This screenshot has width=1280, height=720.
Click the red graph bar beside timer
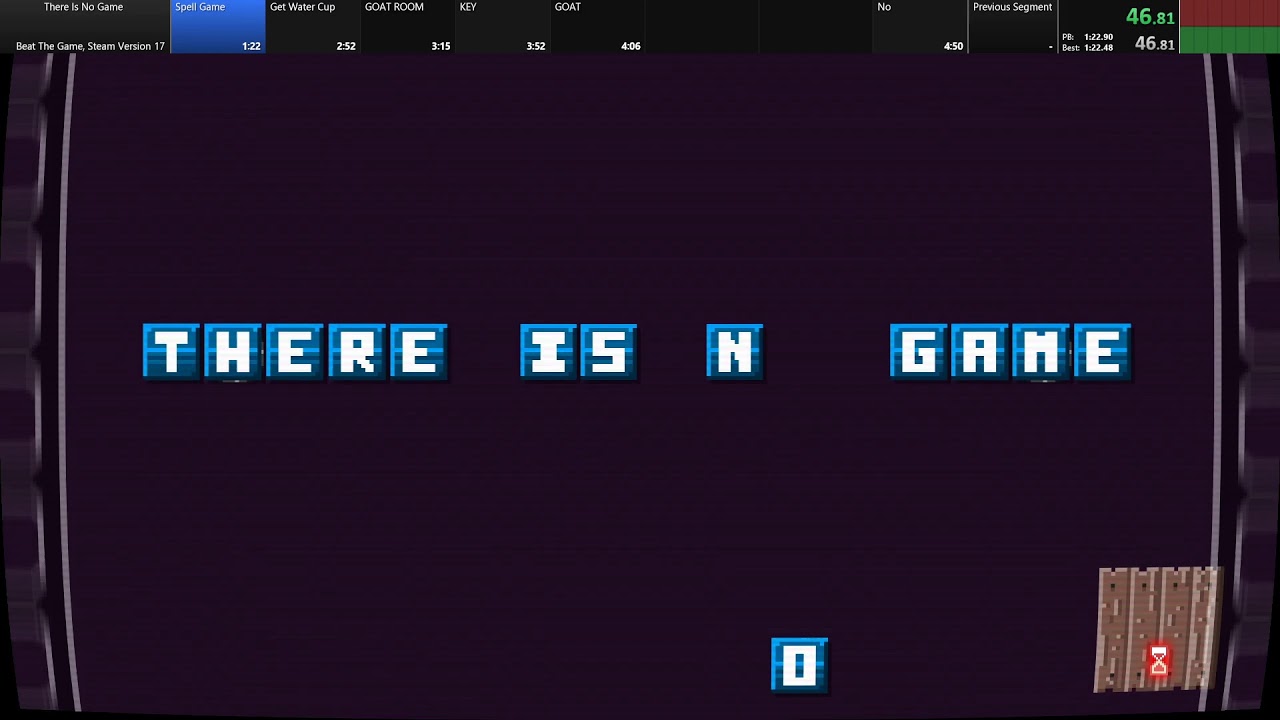(x=1230, y=13)
